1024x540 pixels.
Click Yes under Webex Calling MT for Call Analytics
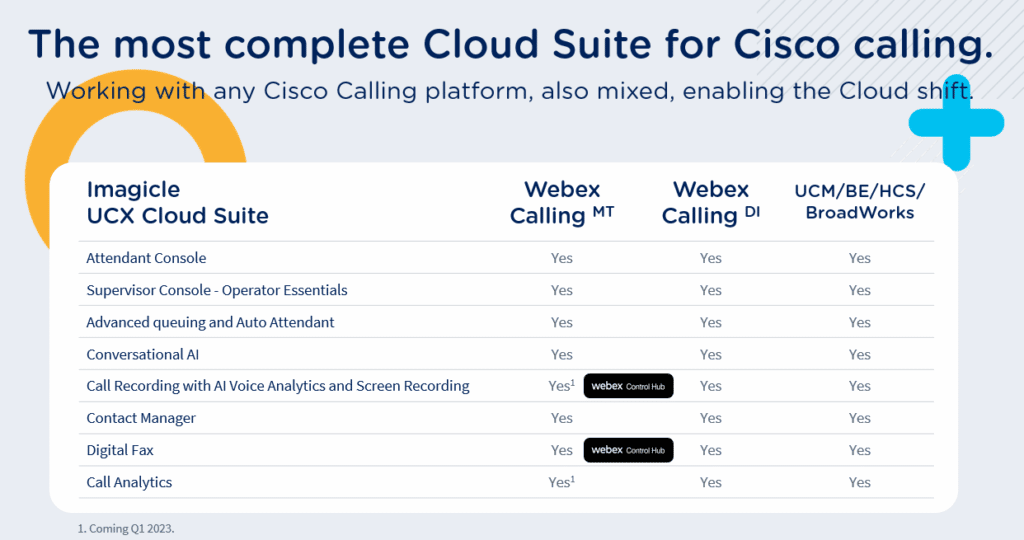coord(561,482)
